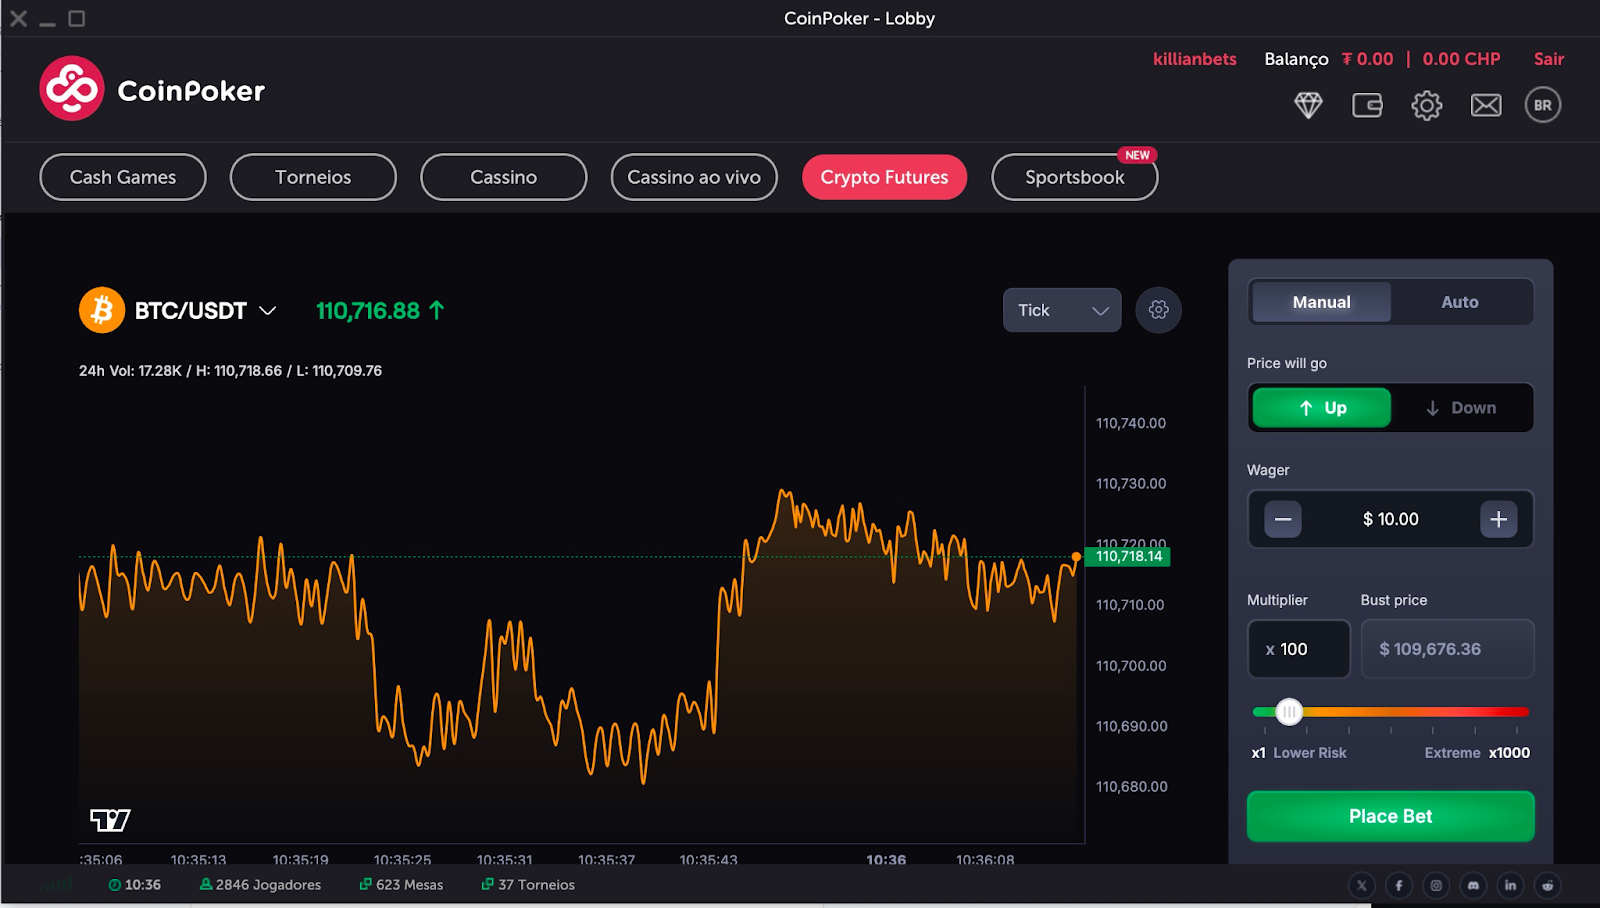This screenshot has width=1600, height=908.
Task: Open Instagram social link
Action: (1436, 885)
